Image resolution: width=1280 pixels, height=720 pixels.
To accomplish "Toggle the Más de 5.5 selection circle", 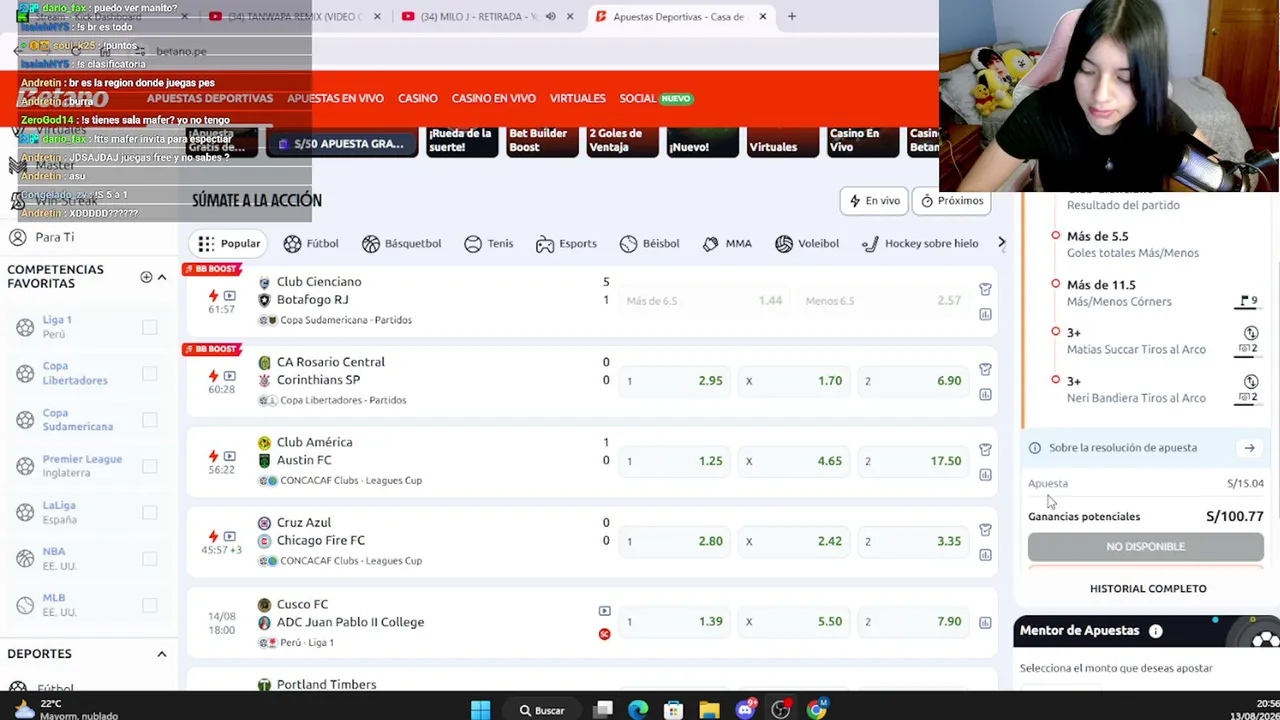I will pos(1055,236).
